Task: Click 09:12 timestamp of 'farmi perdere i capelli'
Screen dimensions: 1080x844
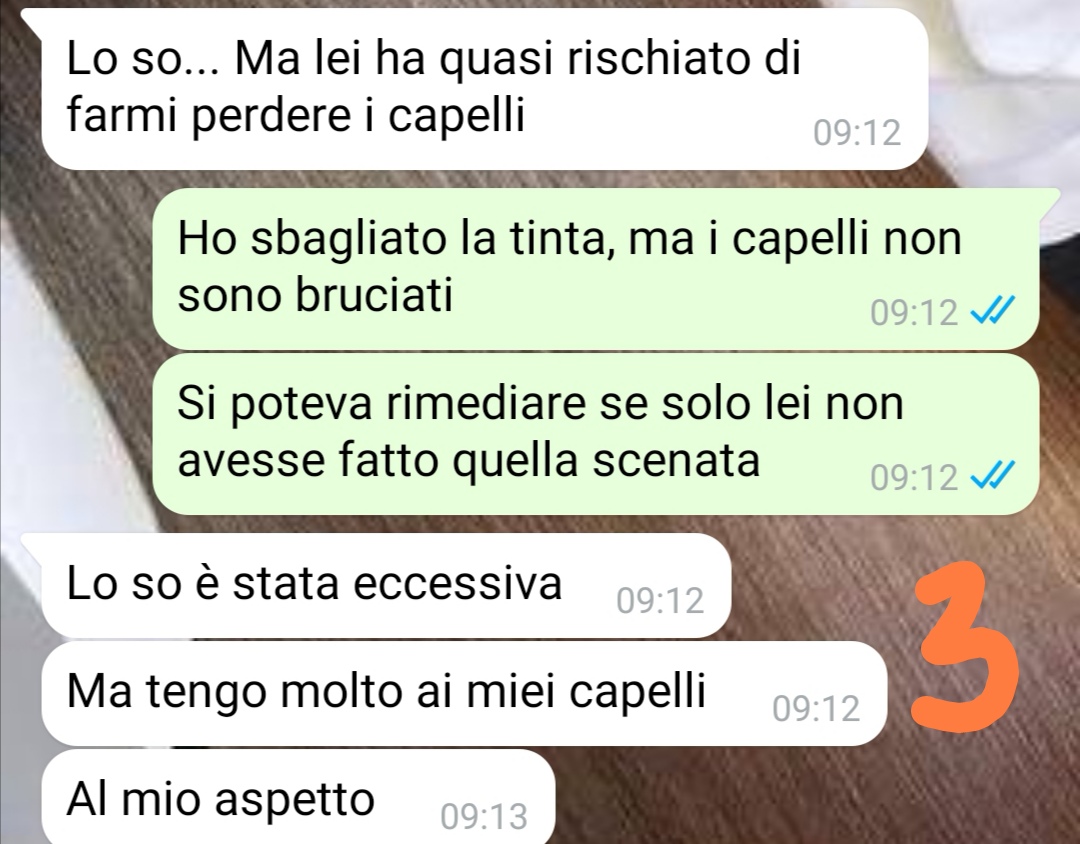Action: click(x=857, y=132)
